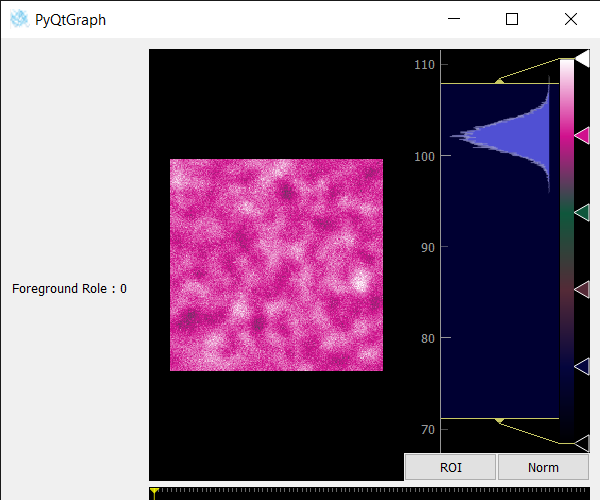This screenshot has height=500, width=600.
Task: Click the lower yellow histogram level line
Action: 500,419
